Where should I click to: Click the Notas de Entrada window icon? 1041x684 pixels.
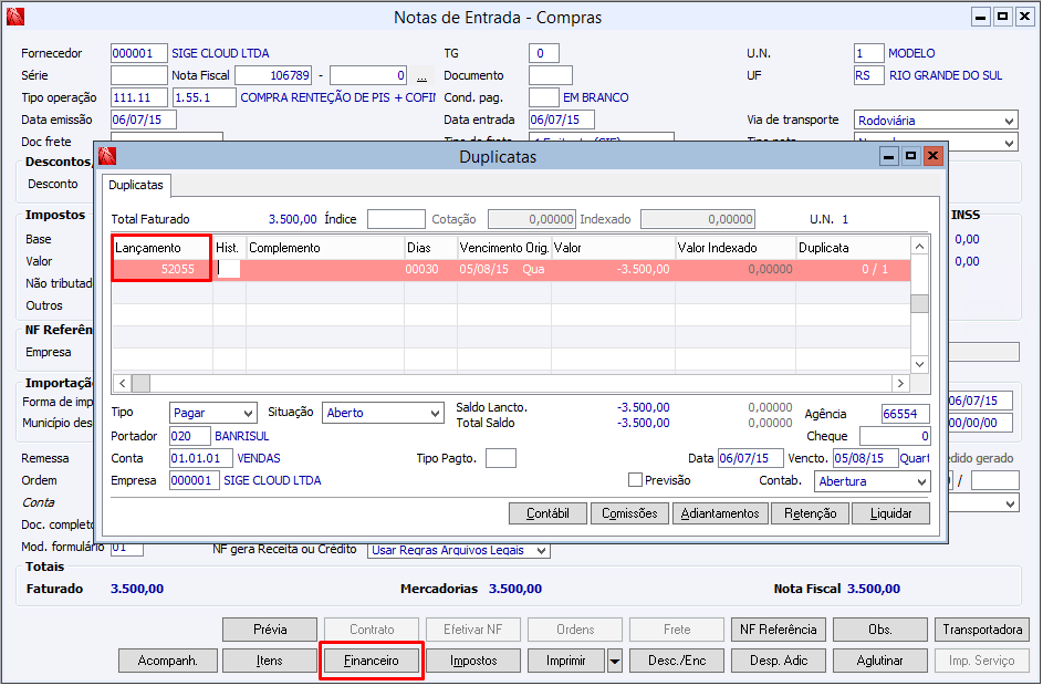pyautogui.click(x=15, y=17)
